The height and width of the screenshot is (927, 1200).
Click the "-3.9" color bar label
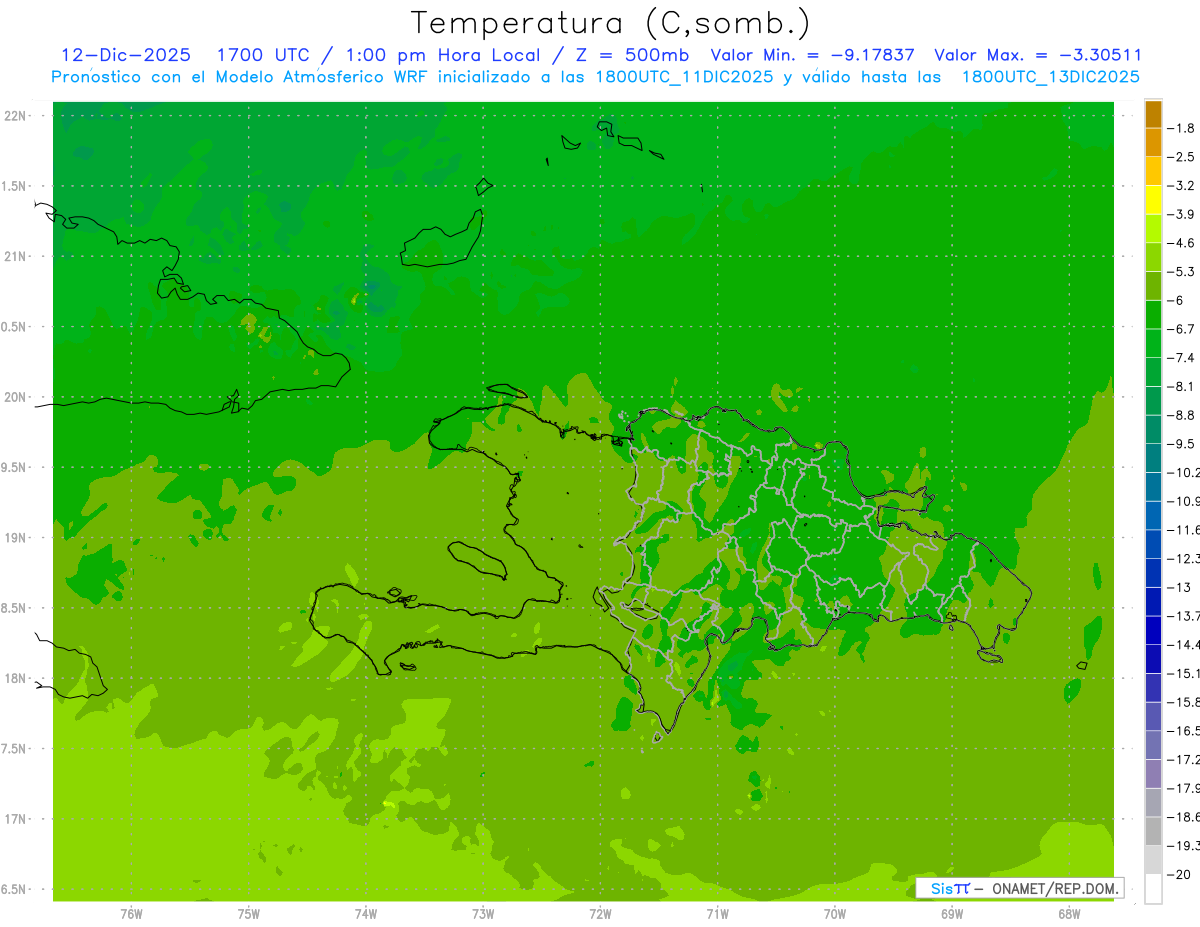(x=1181, y=214)
